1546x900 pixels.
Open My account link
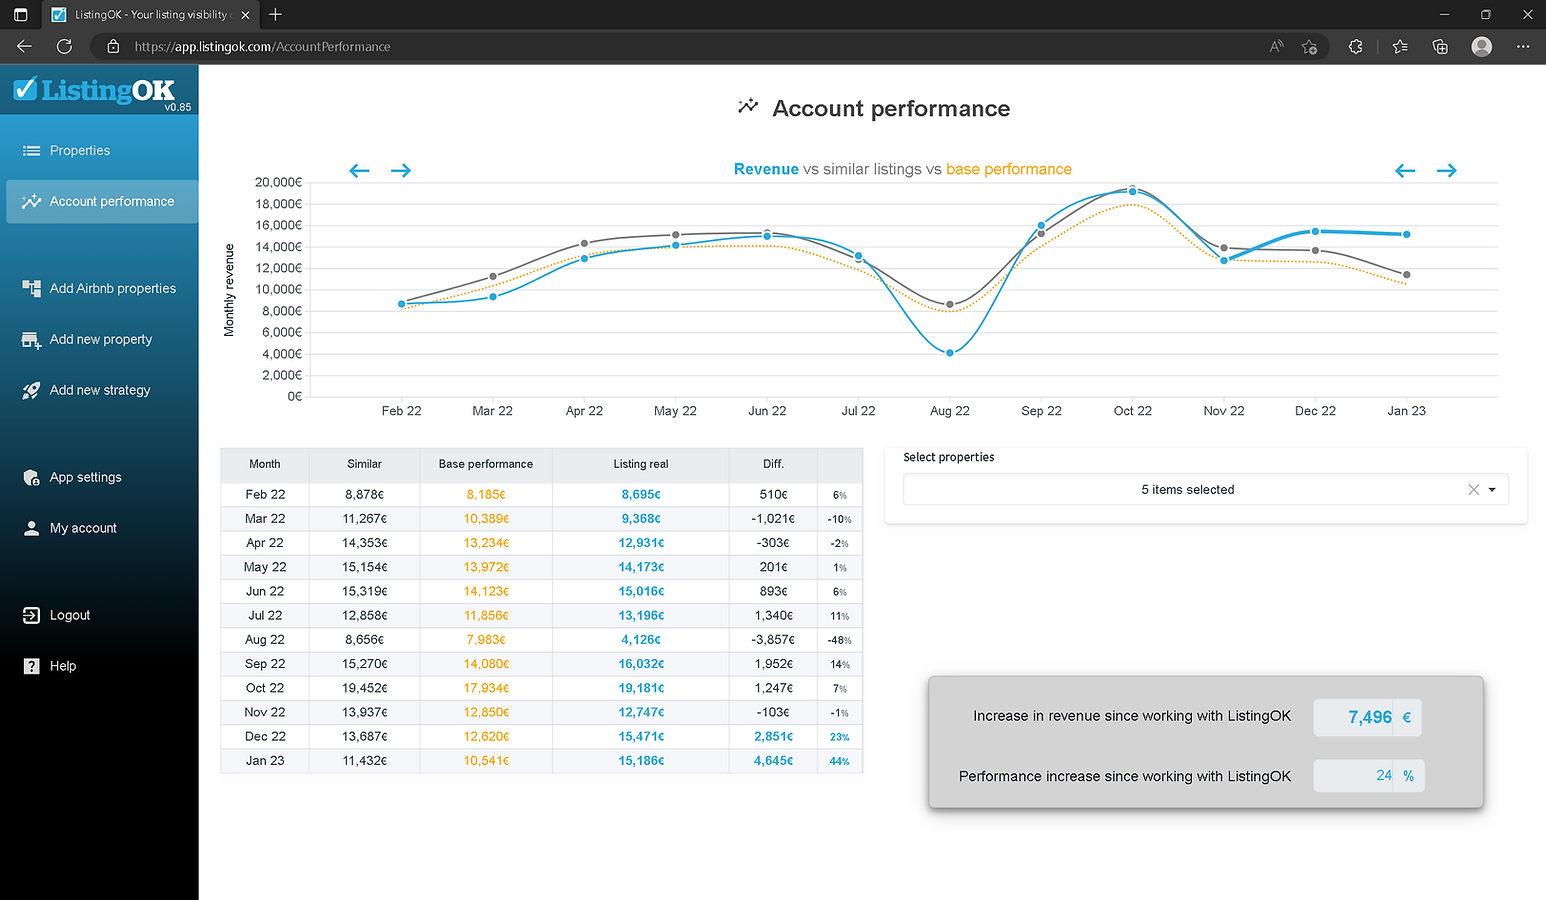pyautogui.click(x=83, y=528)
